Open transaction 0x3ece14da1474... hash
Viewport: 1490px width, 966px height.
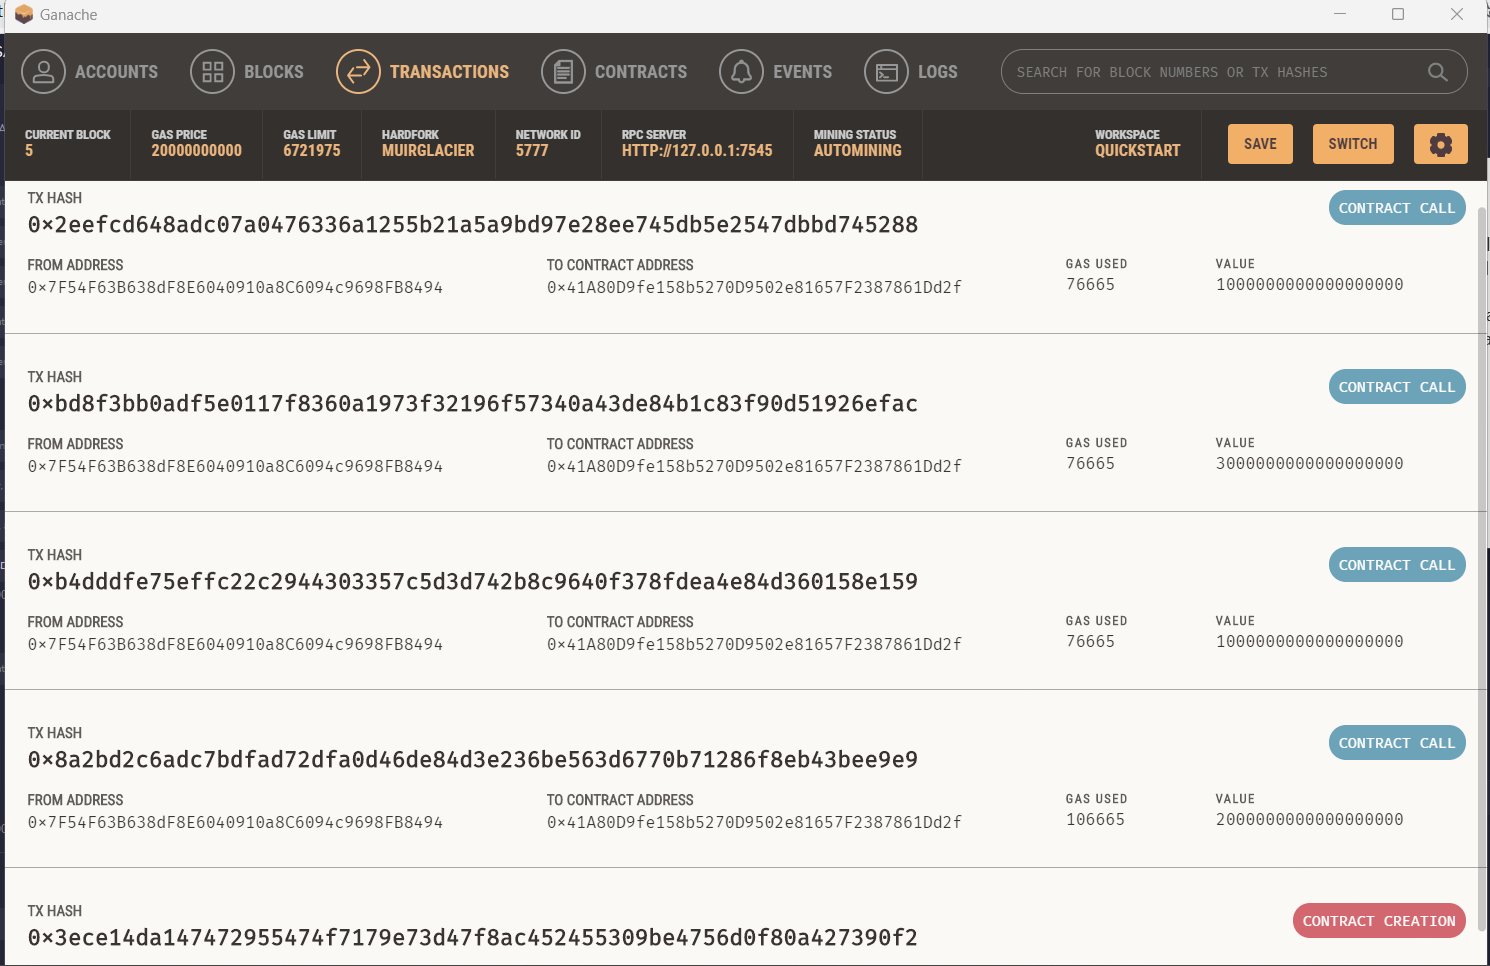coord(473,938)
